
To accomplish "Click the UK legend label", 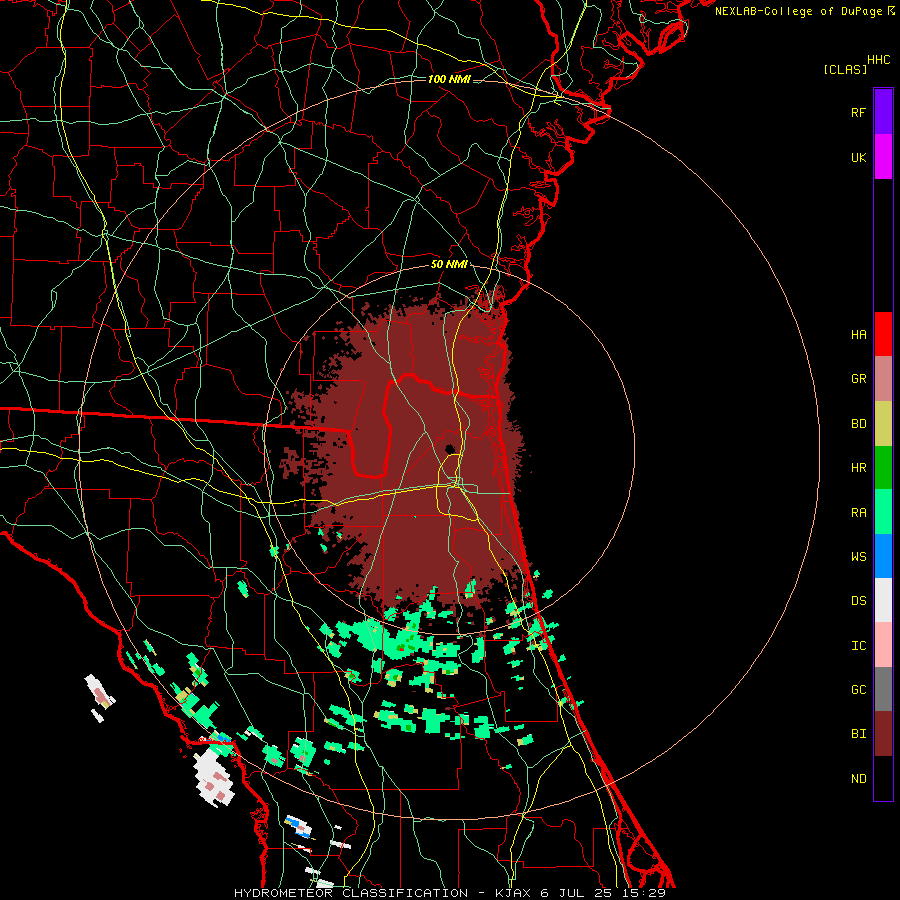I will pyautogui.click(x=858, y=157).
